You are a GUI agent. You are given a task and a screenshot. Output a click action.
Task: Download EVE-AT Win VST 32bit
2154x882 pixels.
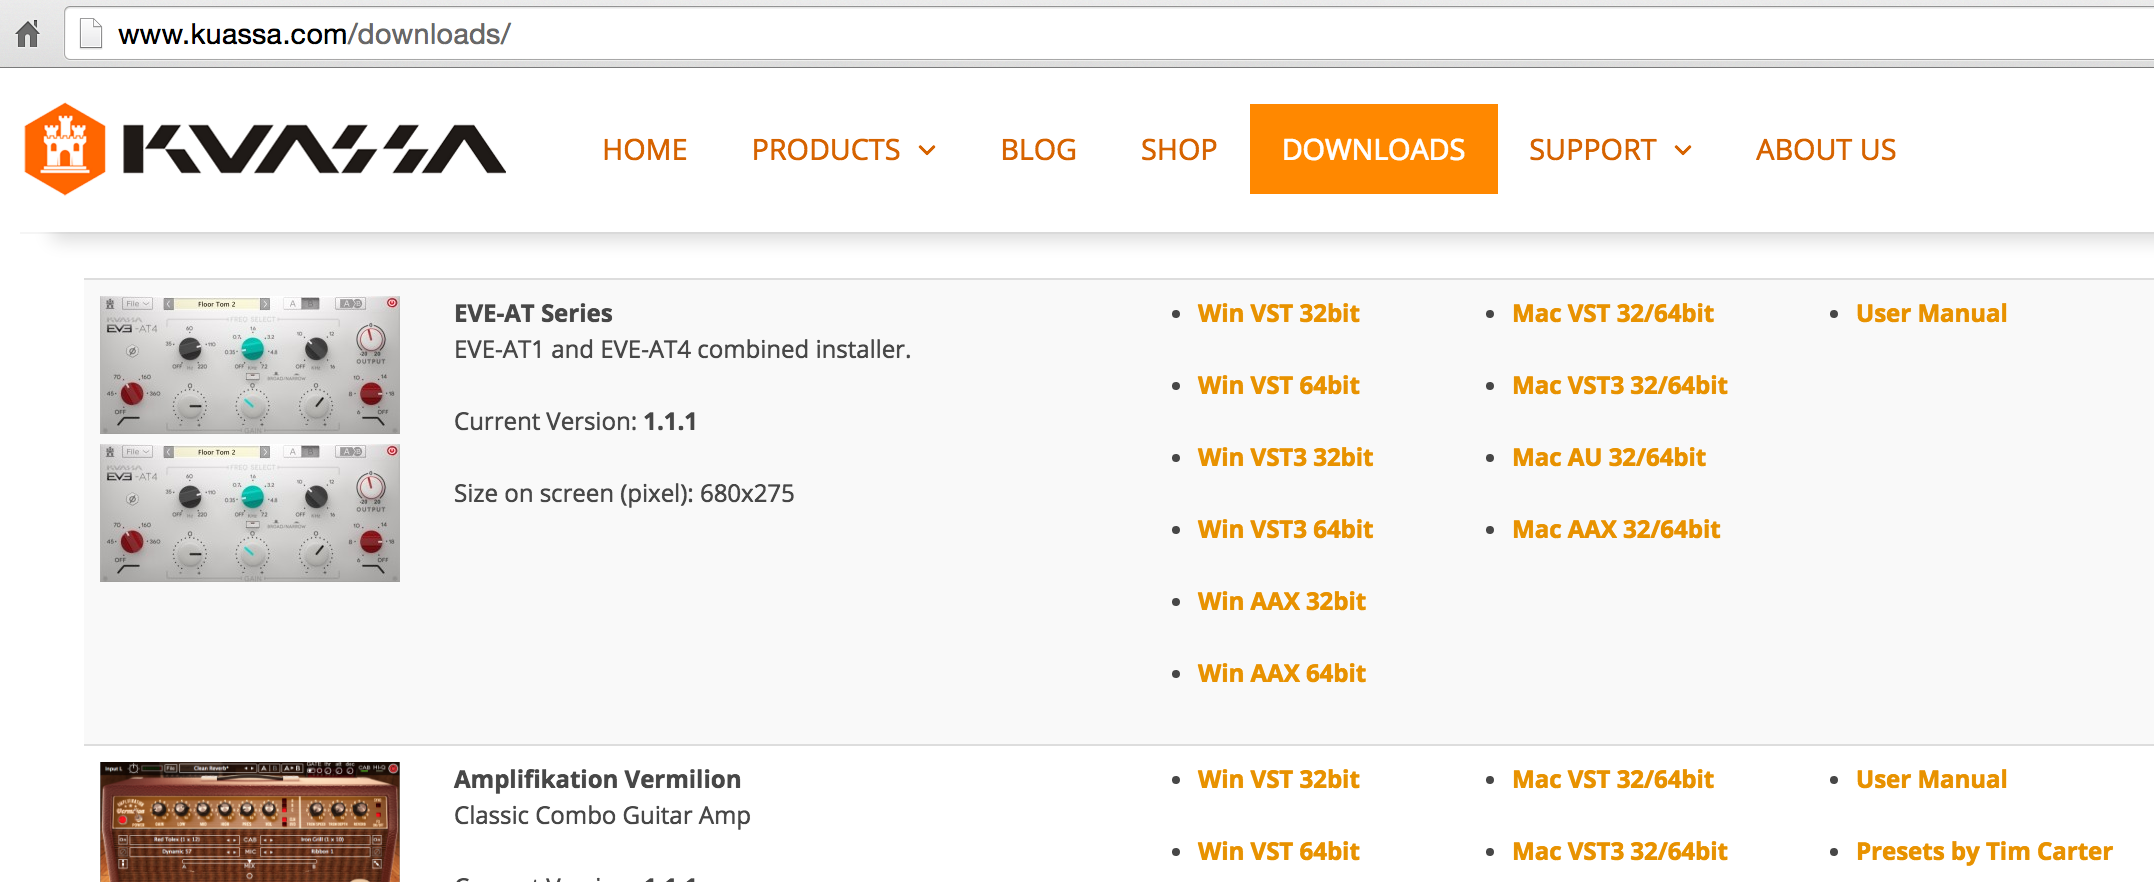click(x=1278, y=313)
